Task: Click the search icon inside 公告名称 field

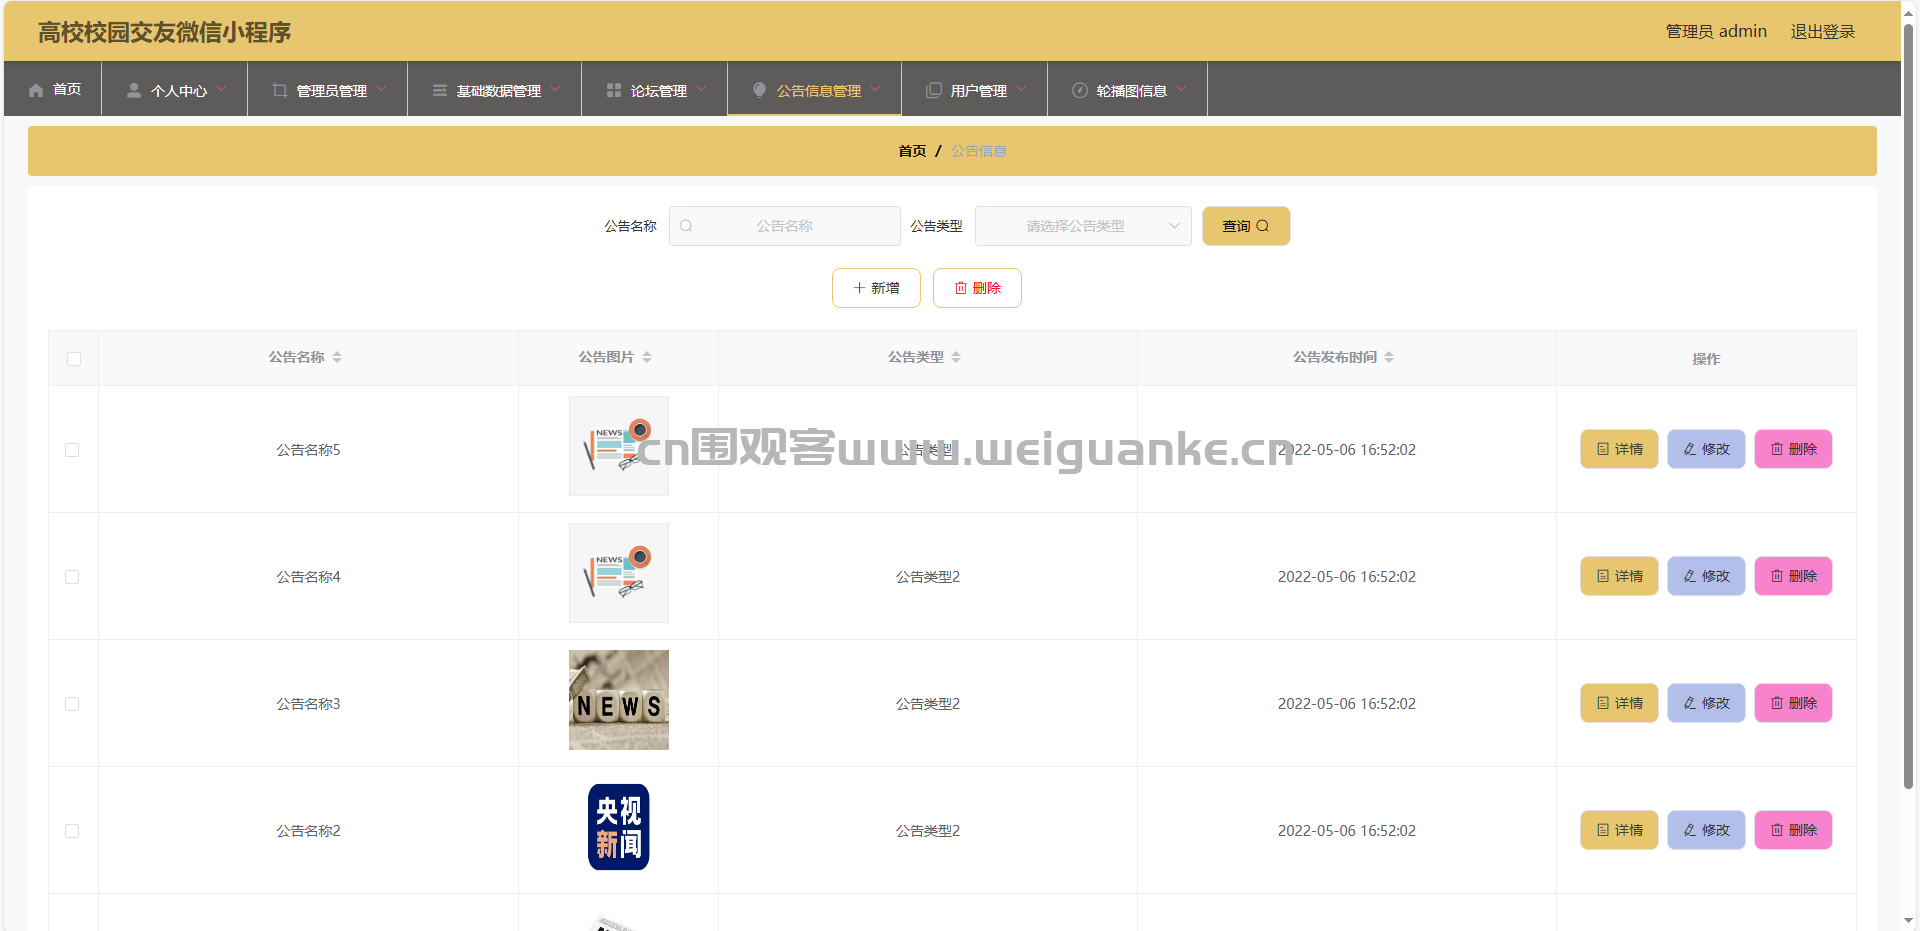Action: pos(686,226)
